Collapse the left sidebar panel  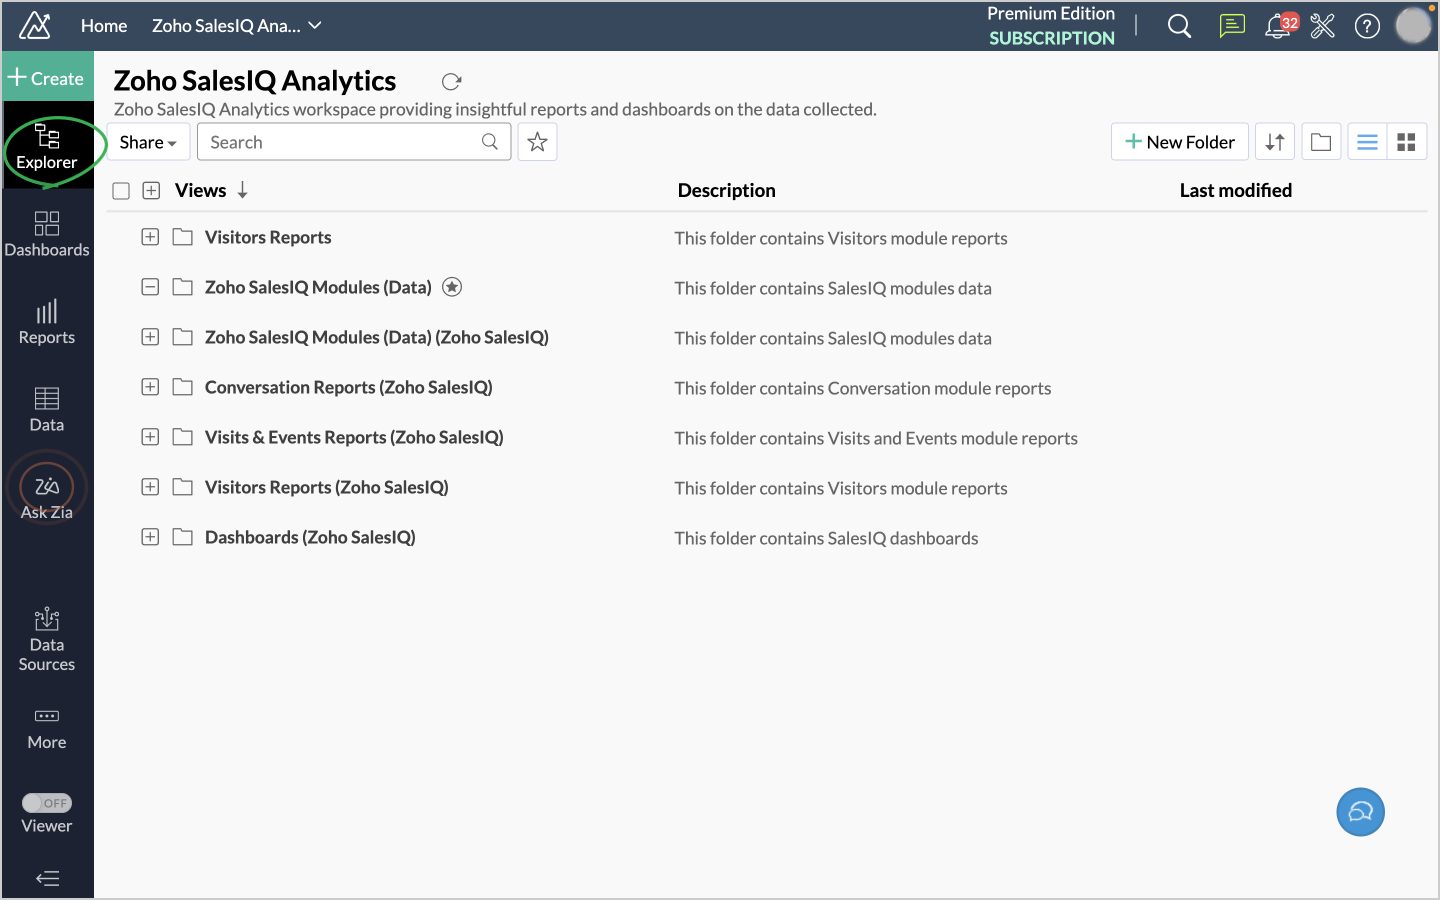click(47, 879)
